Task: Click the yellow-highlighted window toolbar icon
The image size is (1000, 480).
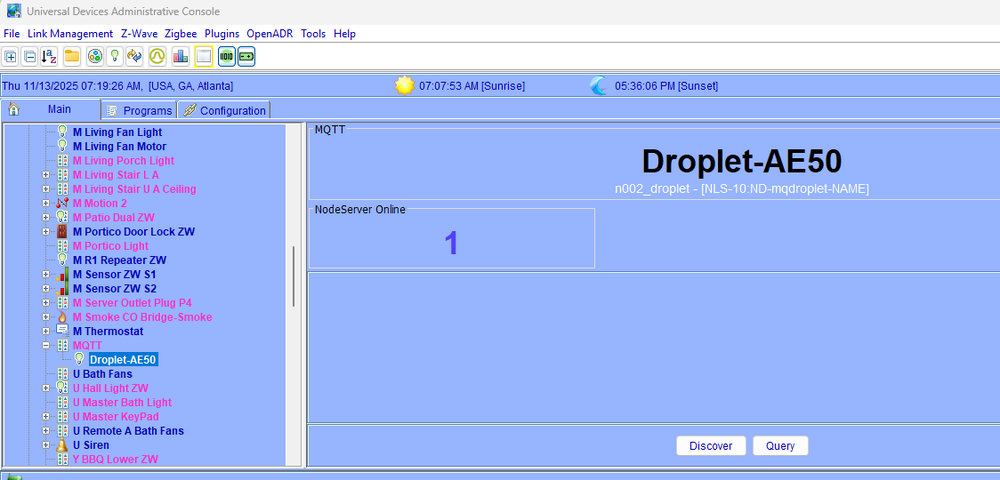Action: 204,57
